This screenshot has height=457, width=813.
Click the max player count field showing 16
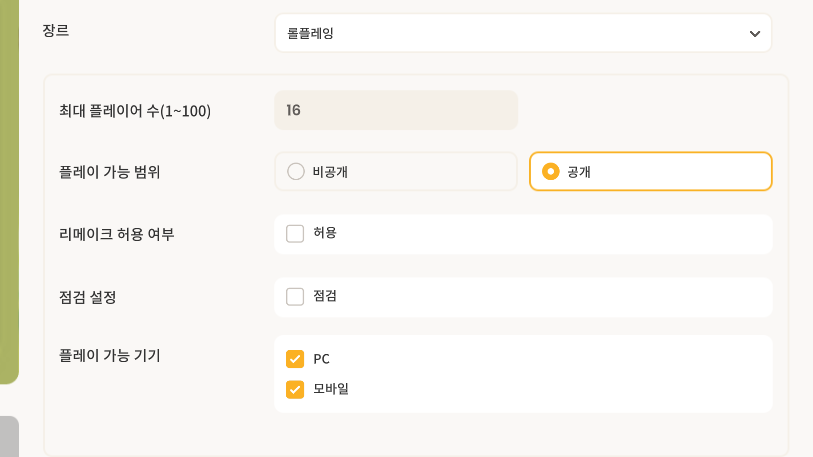396,110
